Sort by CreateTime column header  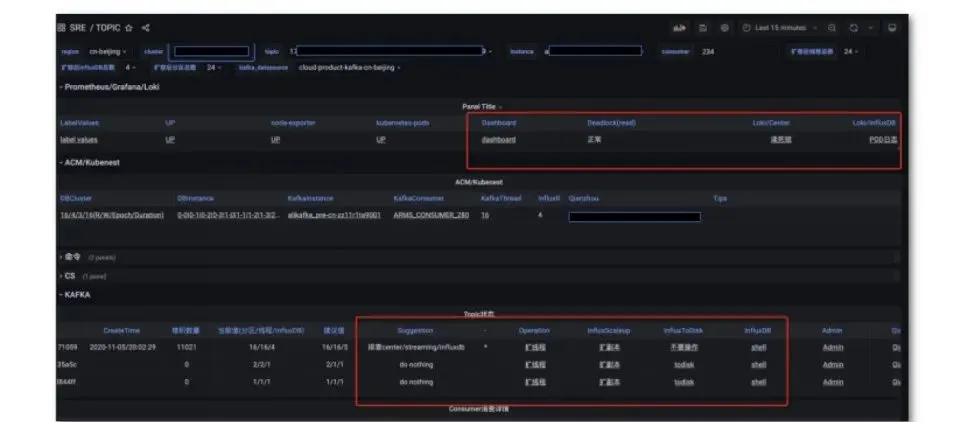coord(121,331)
